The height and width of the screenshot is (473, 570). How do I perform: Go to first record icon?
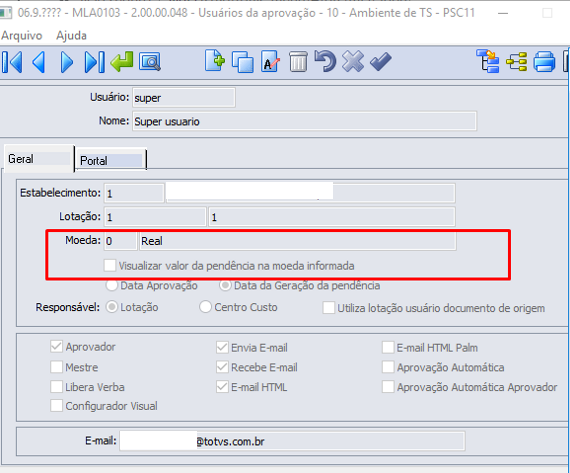click(x=12, y=62)
